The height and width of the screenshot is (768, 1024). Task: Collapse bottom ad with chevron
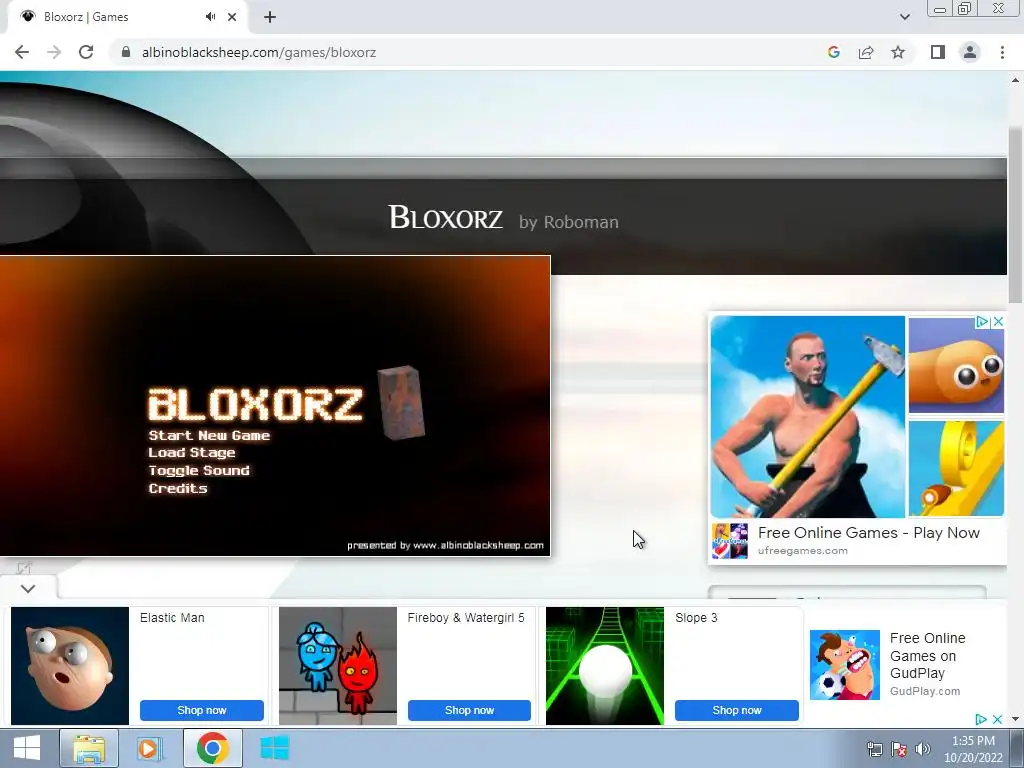click(x=28, y=588)
